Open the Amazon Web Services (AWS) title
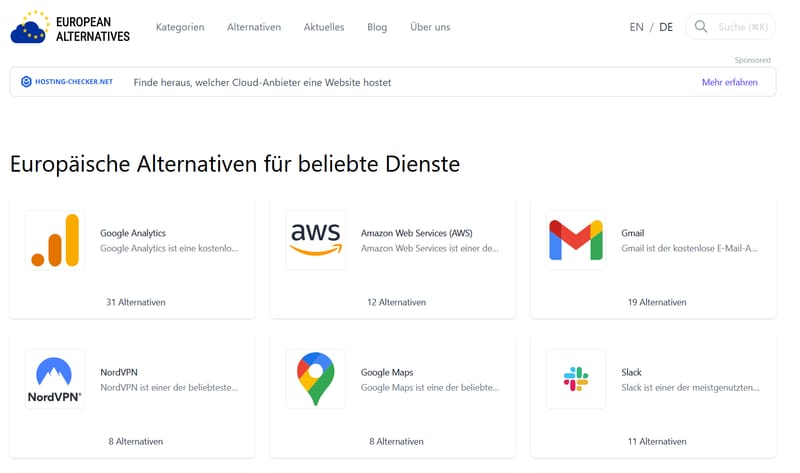Viewport: 800px width, 473px height. point(416,233)
